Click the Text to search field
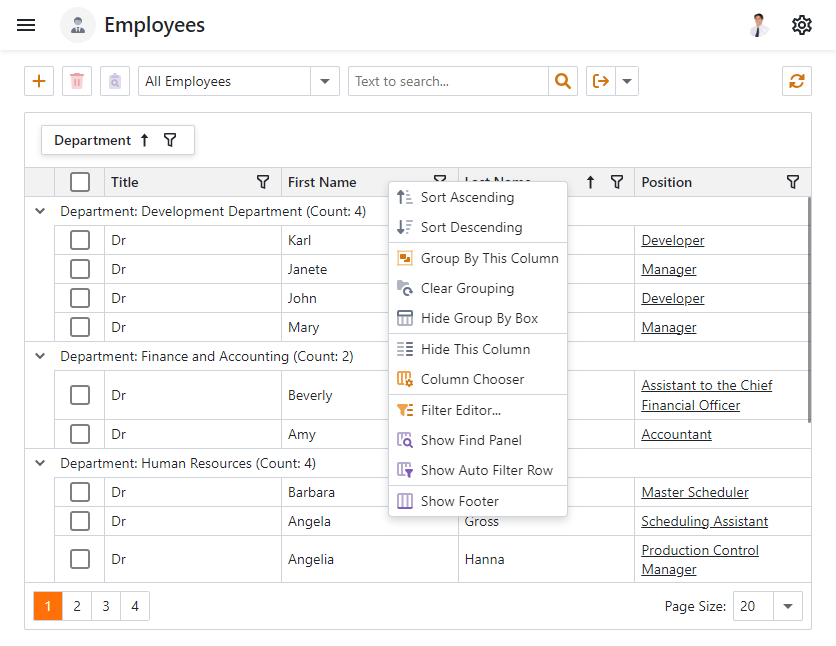This screenshot has width=836, height=646. pyautogui.click(x=448, y=81)
